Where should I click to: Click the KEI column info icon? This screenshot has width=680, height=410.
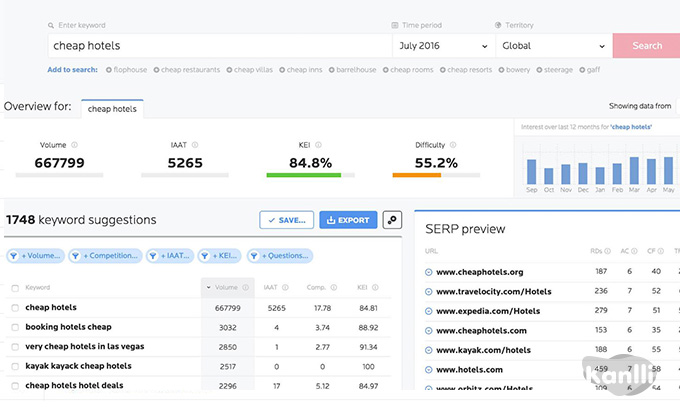375,287
